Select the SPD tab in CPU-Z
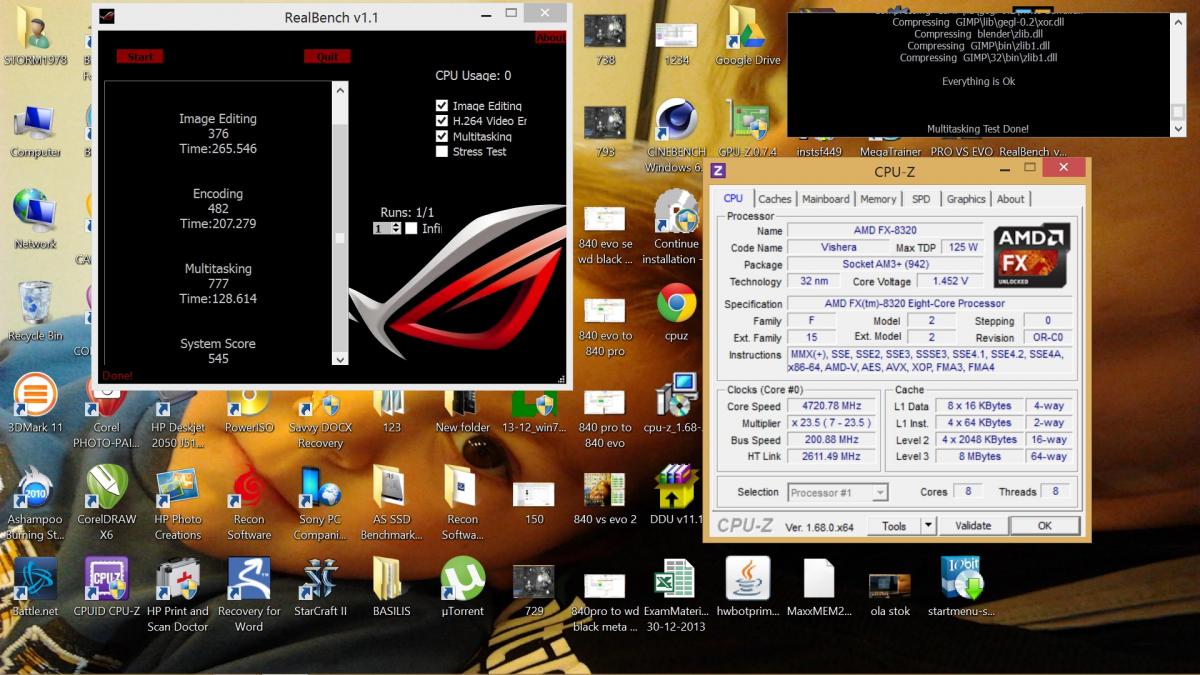1200x675 pixels. [921, 199]
